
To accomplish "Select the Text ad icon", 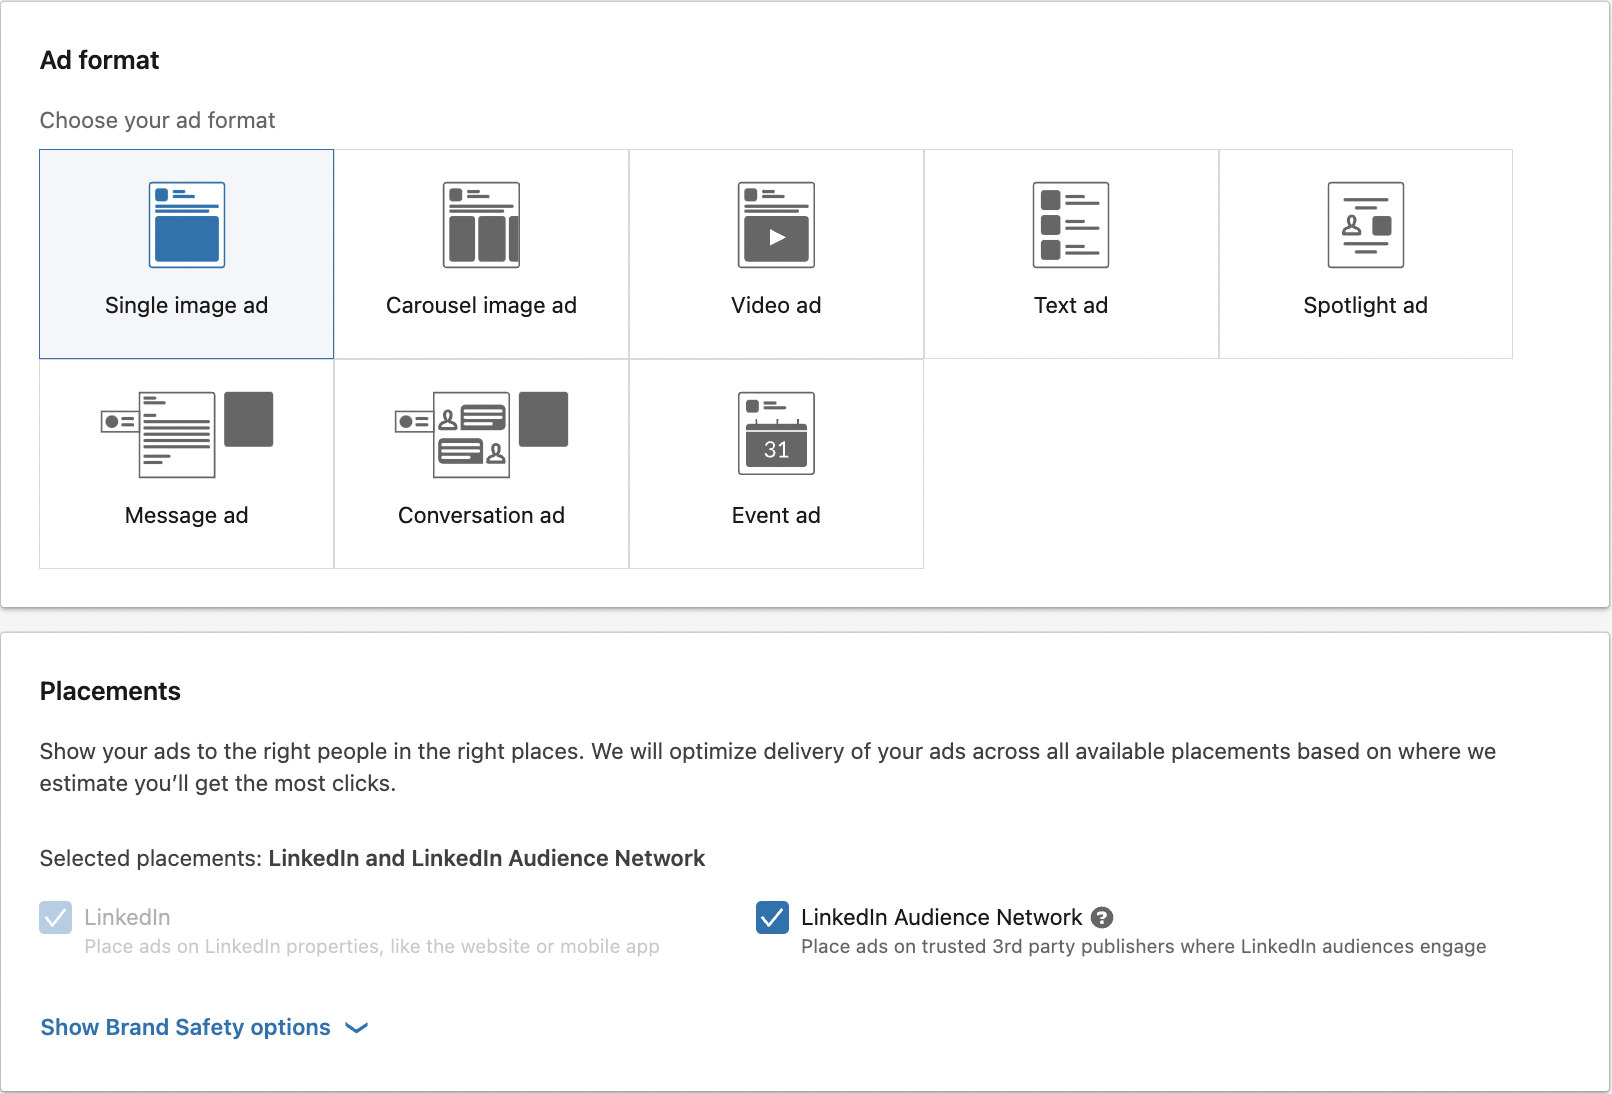I will pyautogui.click(x=1071, y=225).
